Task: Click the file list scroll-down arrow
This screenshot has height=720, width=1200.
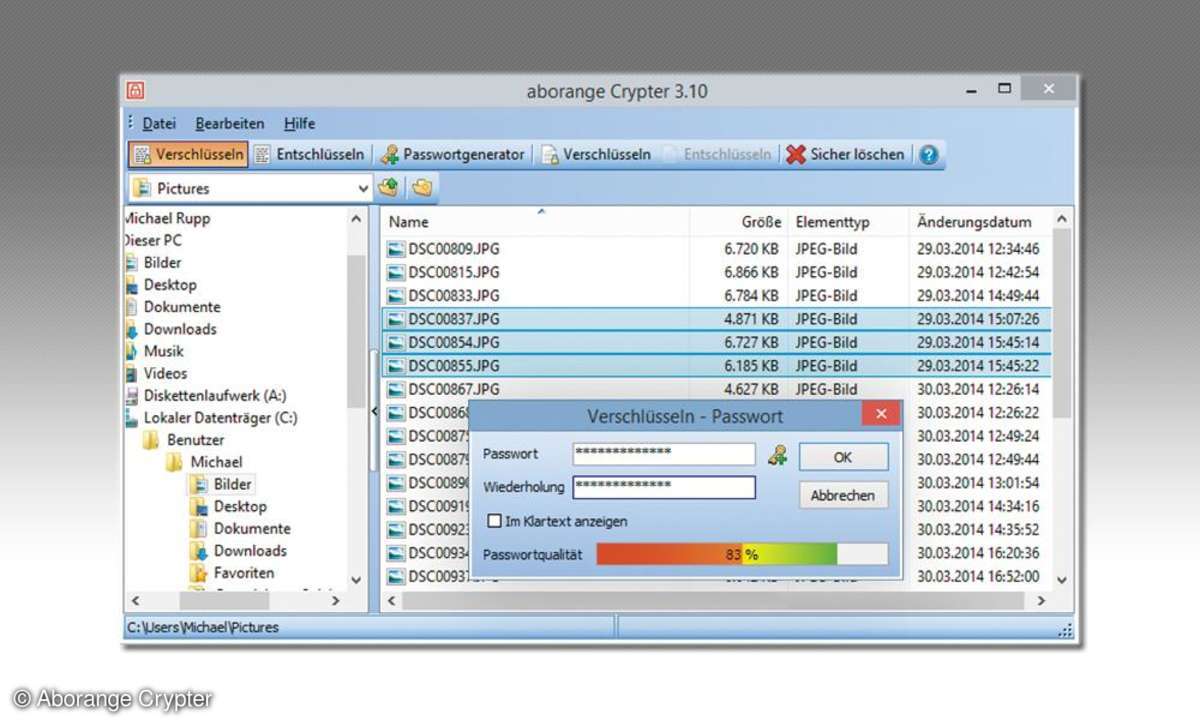Action: (1062, 580)
